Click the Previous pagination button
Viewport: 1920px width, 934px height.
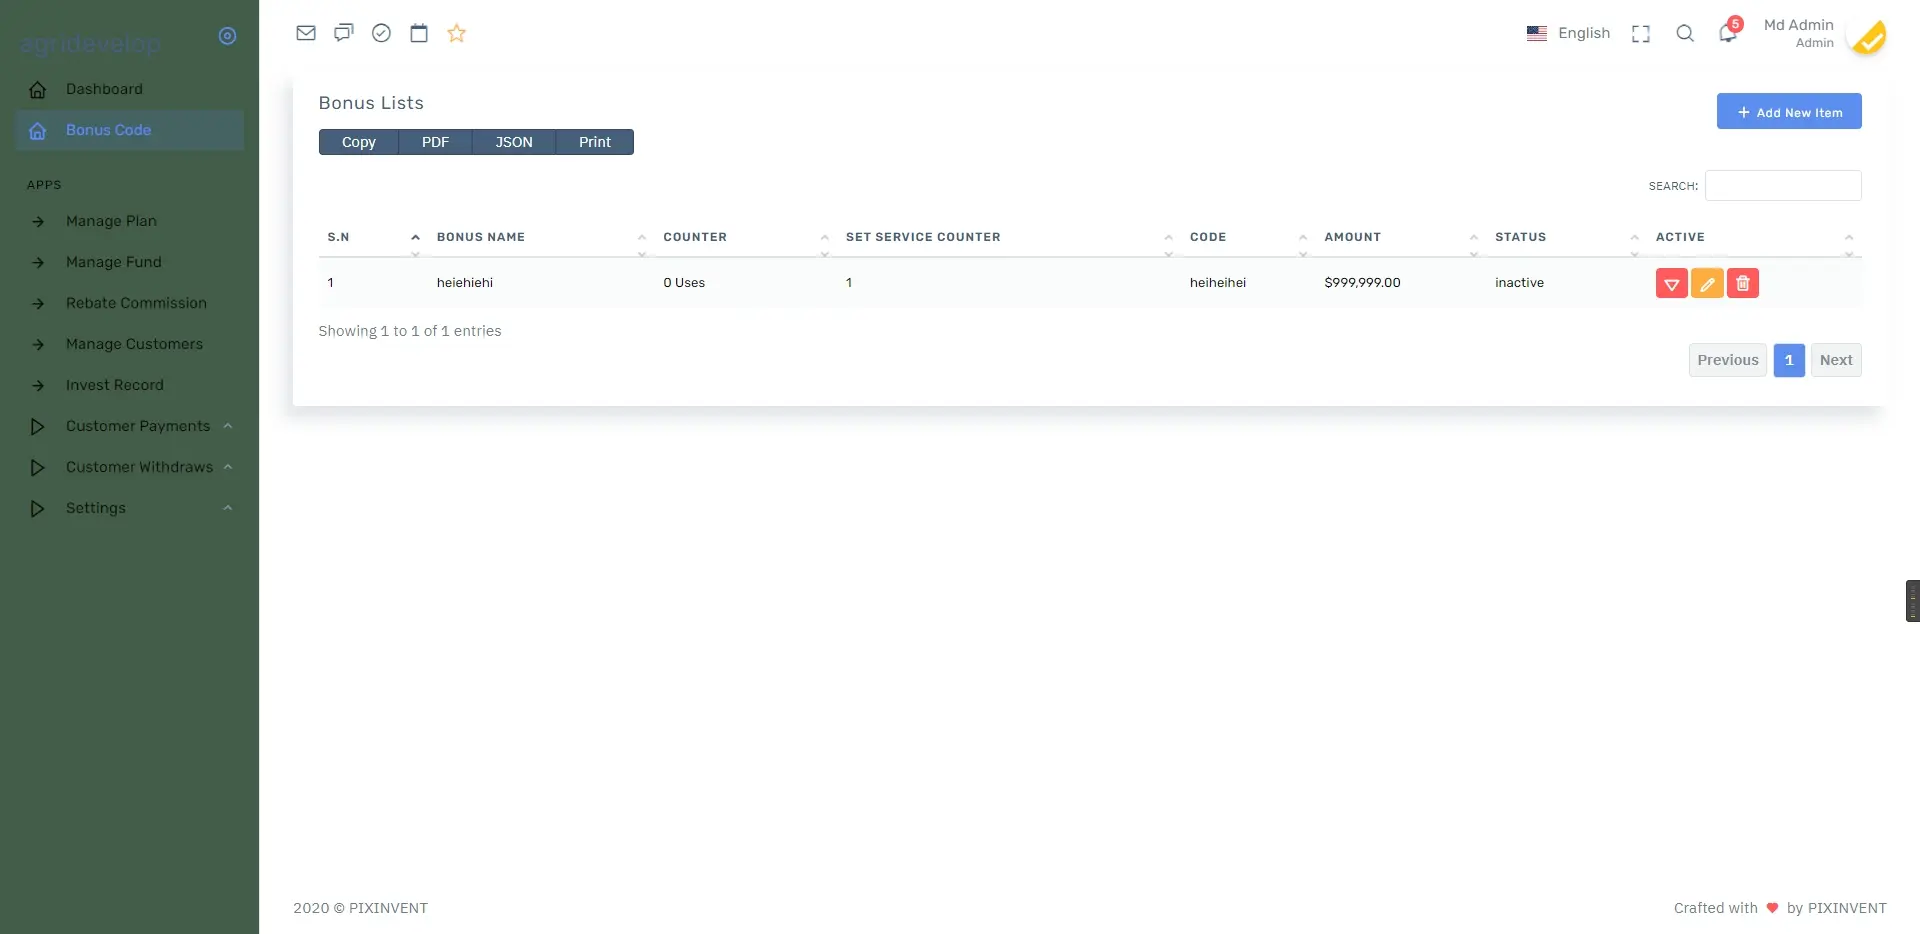(1728, 360)
